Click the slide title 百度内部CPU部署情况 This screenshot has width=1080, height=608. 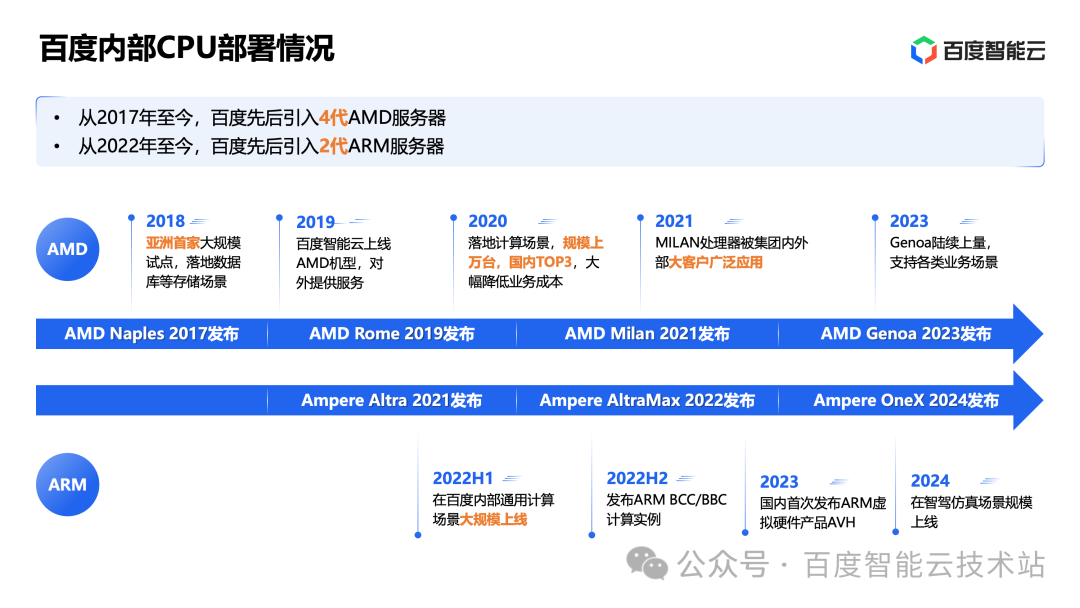point(187,49)
